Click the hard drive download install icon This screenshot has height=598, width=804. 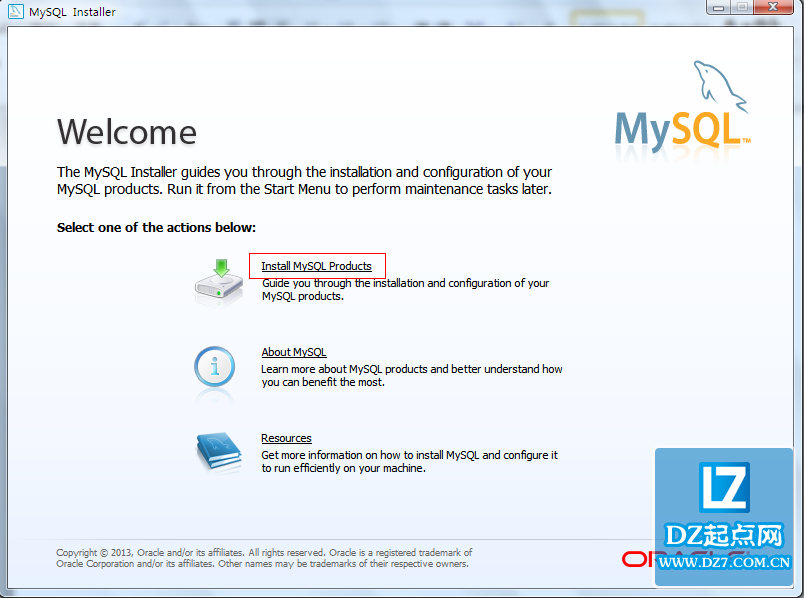(219, 283)
